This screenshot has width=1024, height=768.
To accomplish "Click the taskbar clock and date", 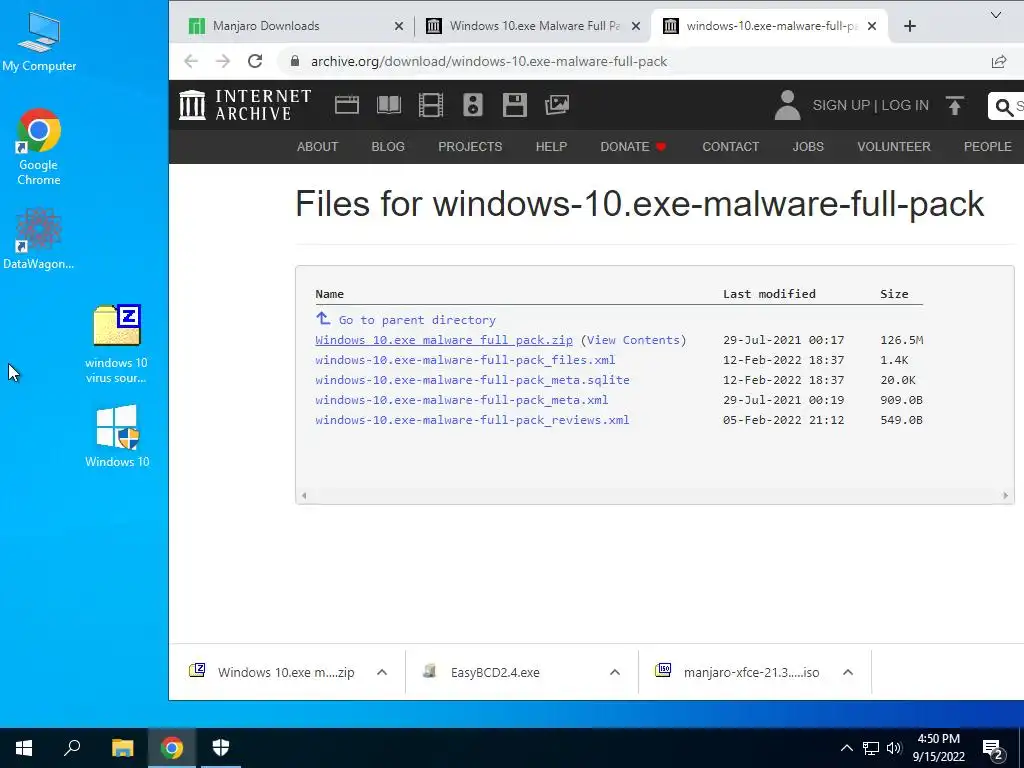I will click(x=938, y=748).
